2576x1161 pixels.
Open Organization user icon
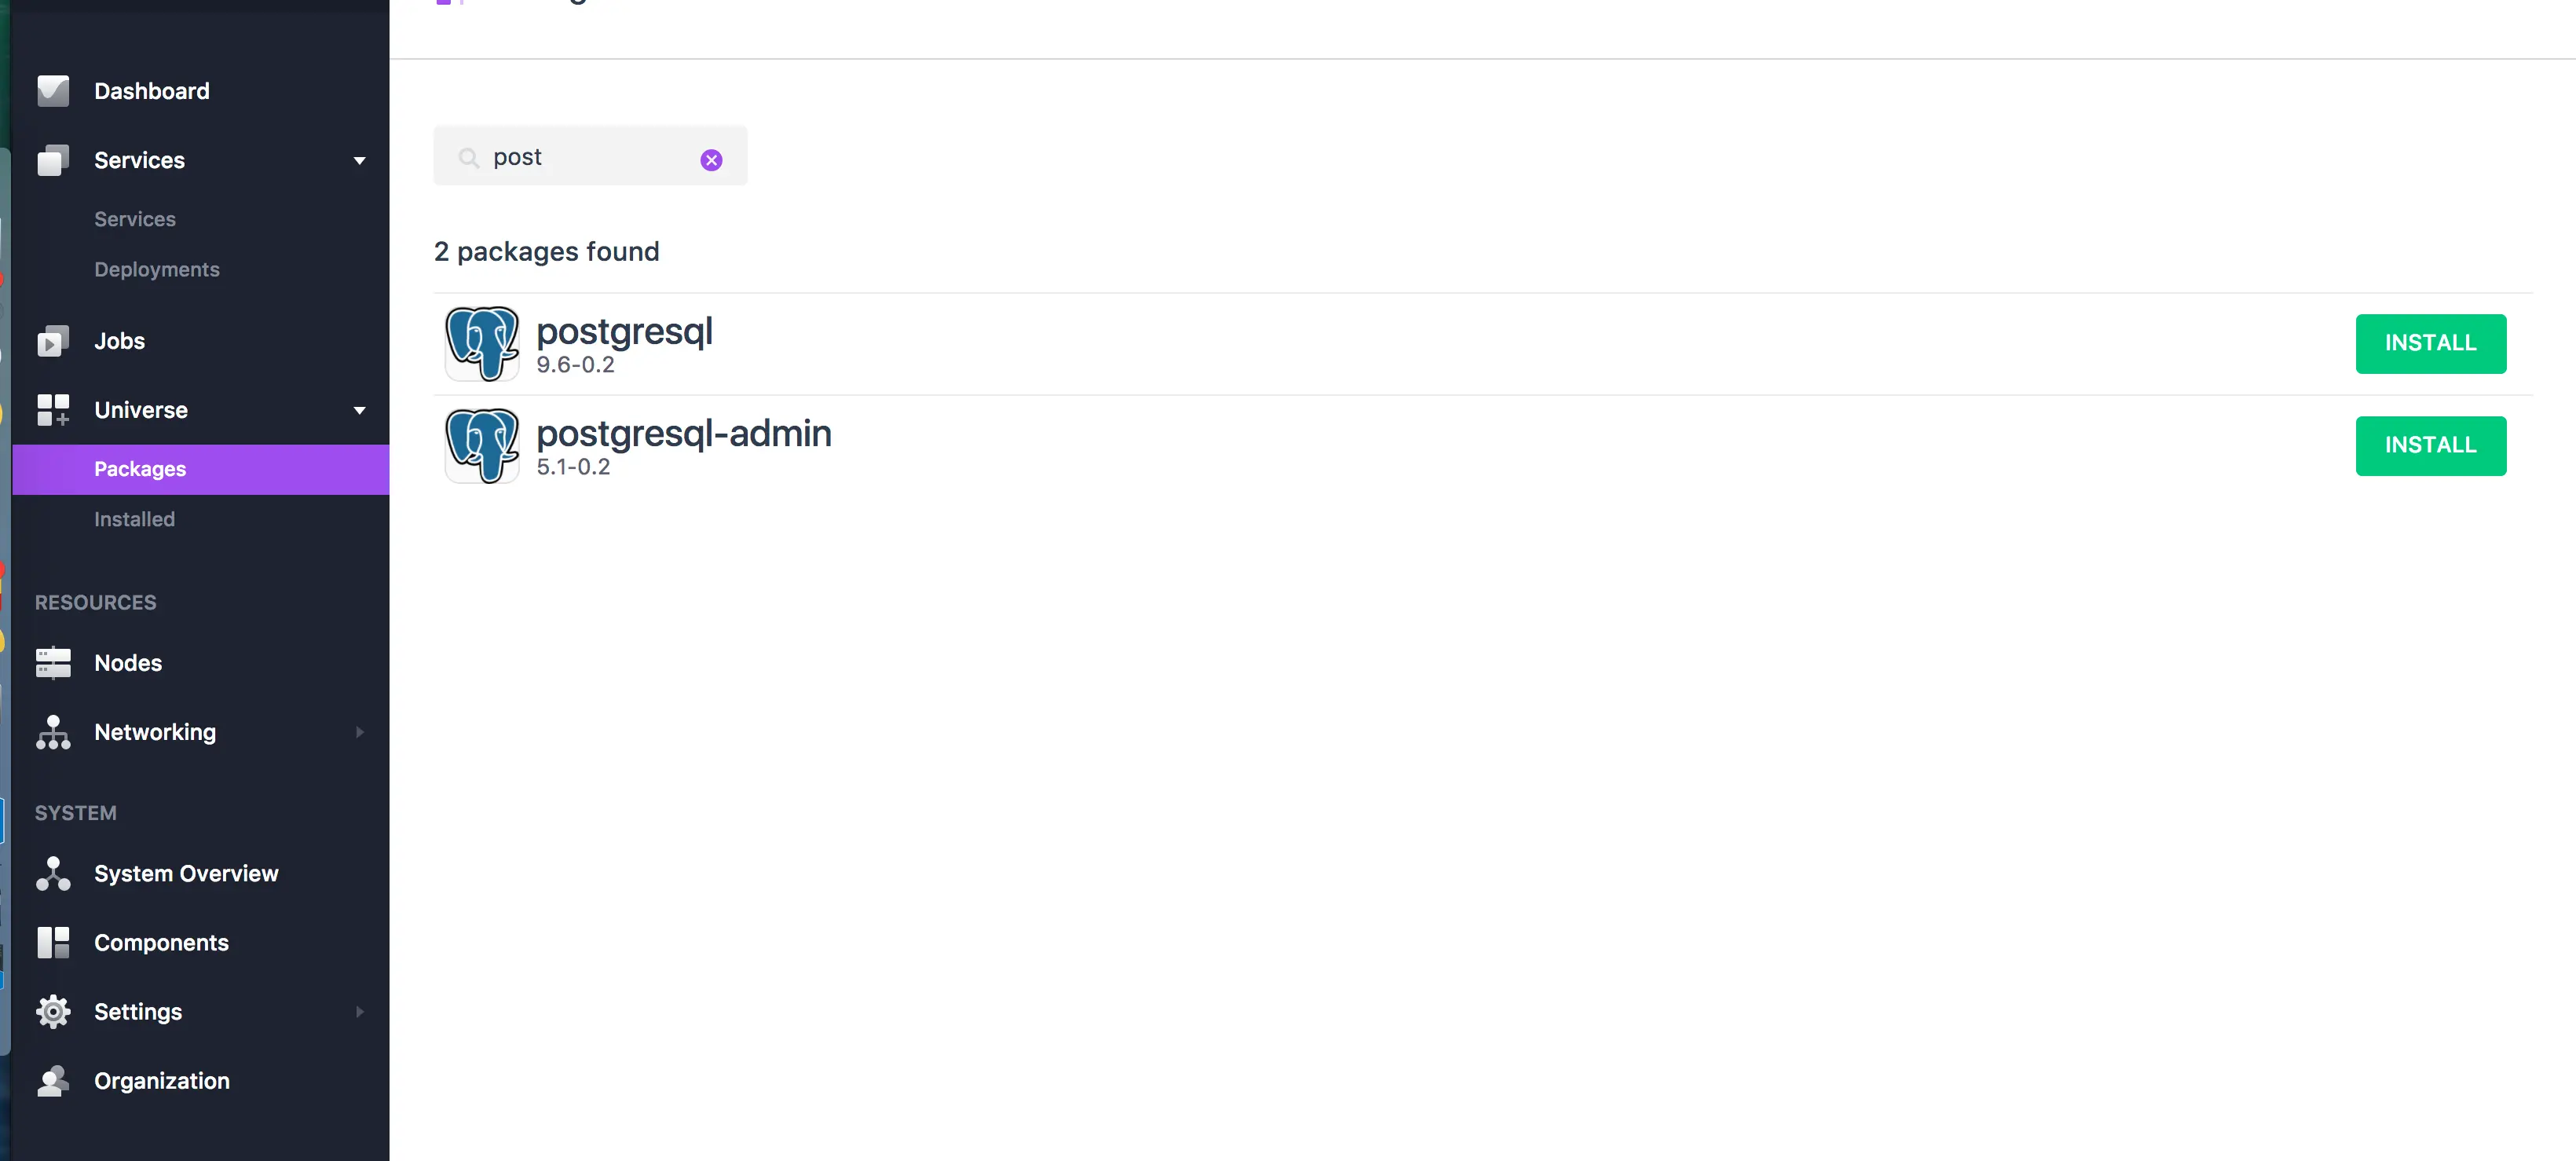53,1081
